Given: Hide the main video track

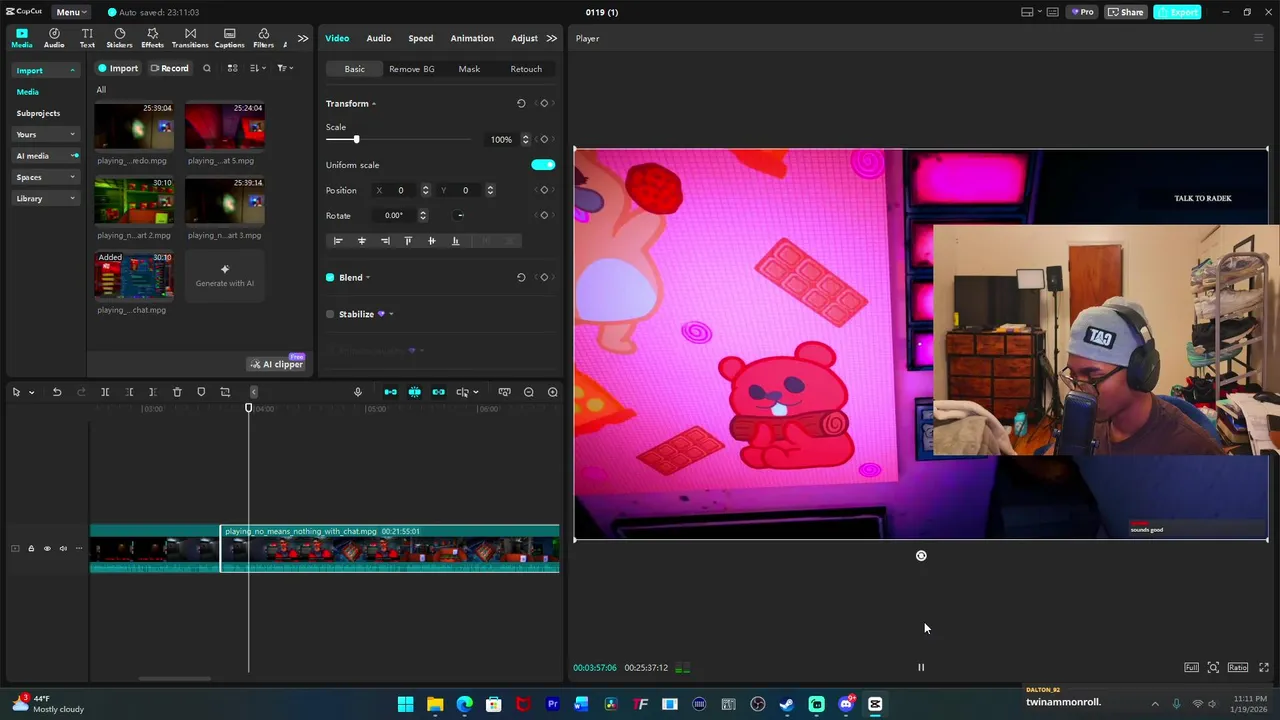Looking at the screenshot, I should click(x=47, y=548).
